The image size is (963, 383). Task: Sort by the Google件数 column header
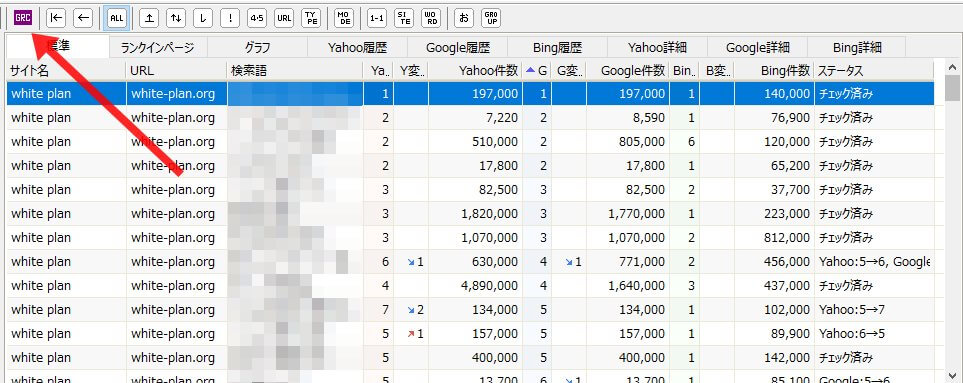pos(633,71)
